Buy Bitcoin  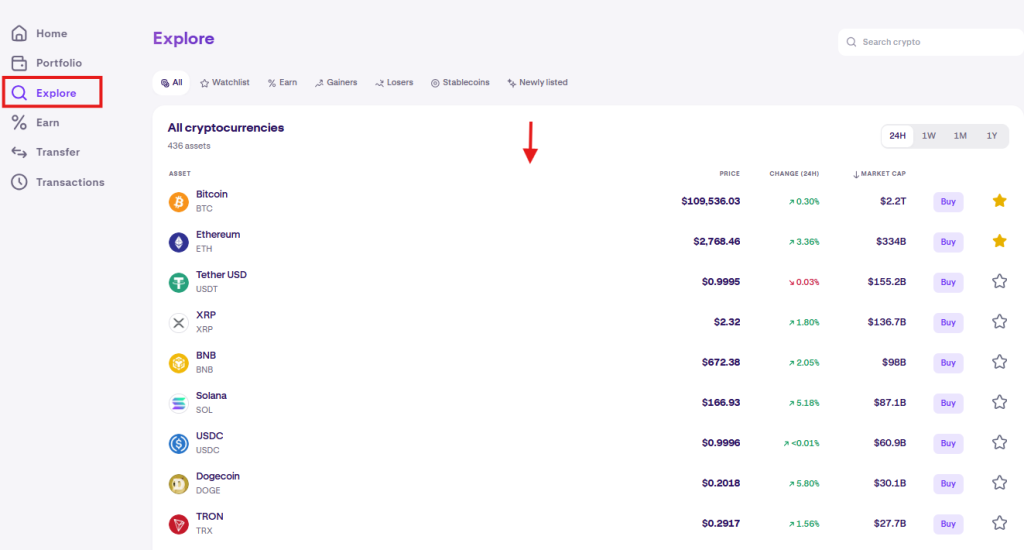[x=948, y=202]
